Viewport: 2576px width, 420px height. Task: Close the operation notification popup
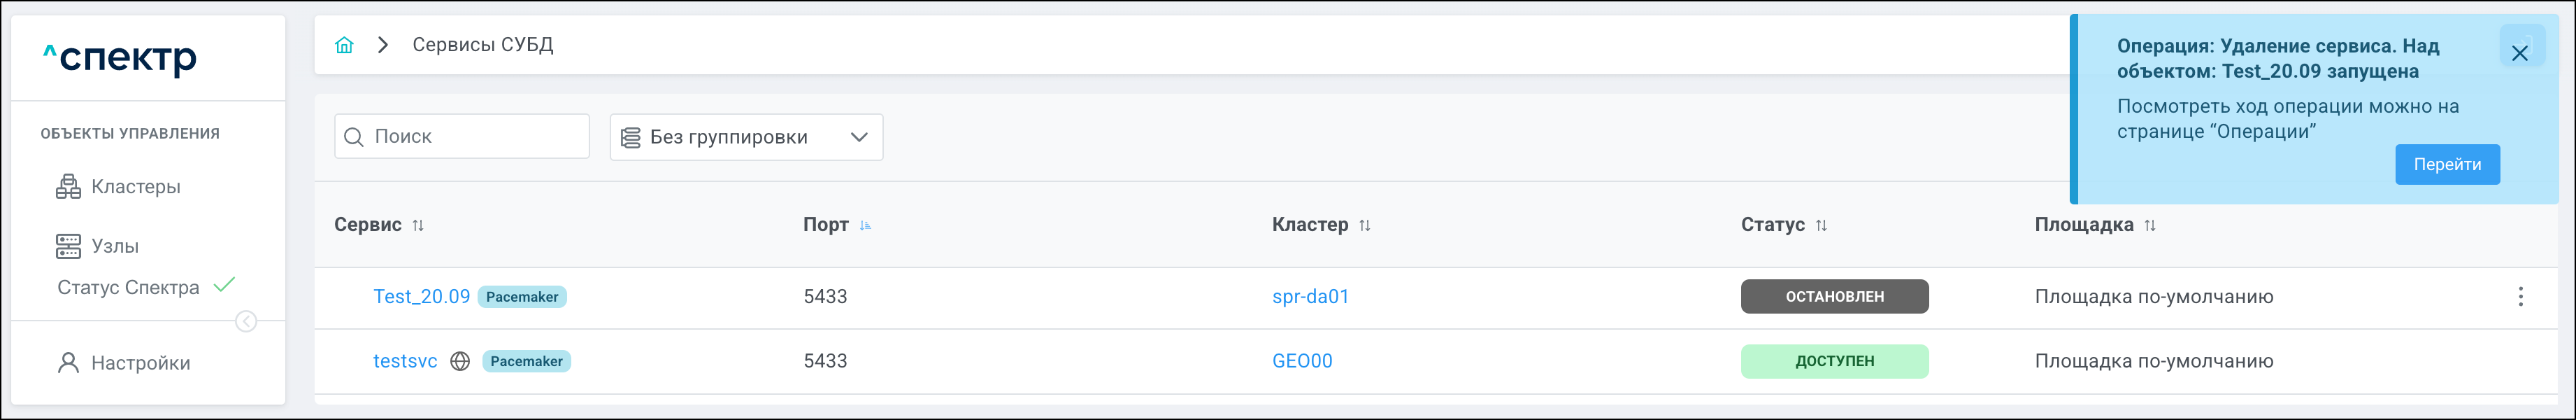tap(2520, 53)
